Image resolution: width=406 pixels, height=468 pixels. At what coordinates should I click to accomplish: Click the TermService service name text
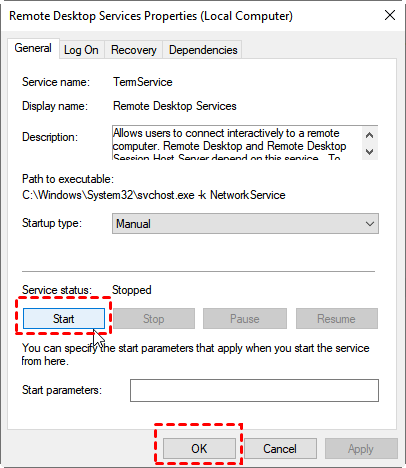tap(143, 82)
